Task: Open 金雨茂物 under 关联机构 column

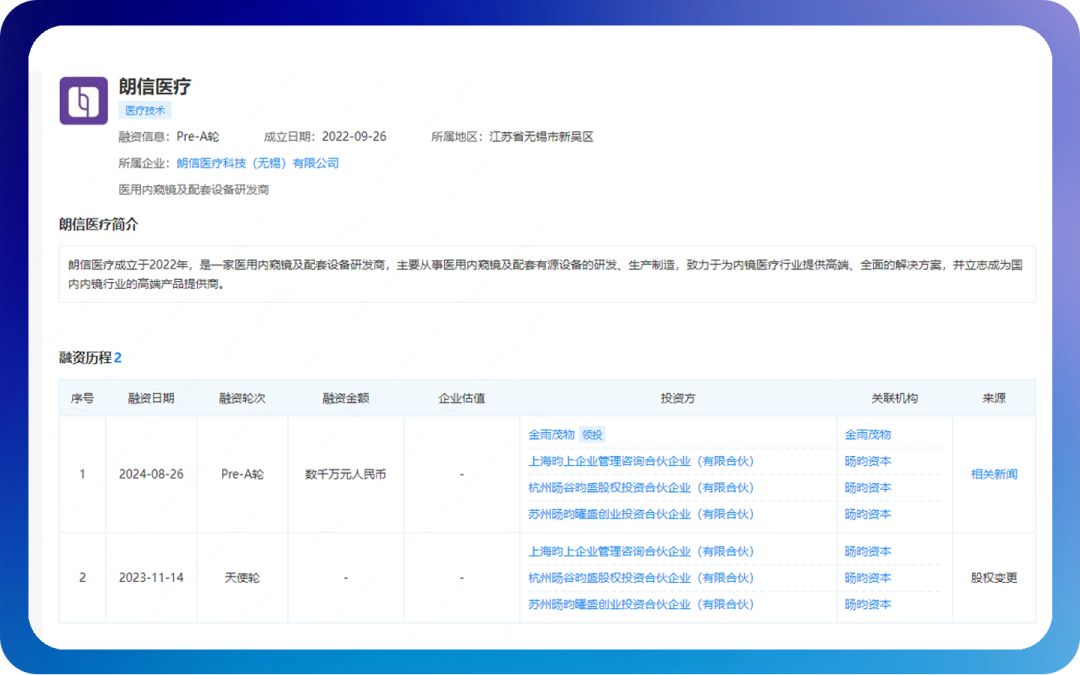Action: 868,435
